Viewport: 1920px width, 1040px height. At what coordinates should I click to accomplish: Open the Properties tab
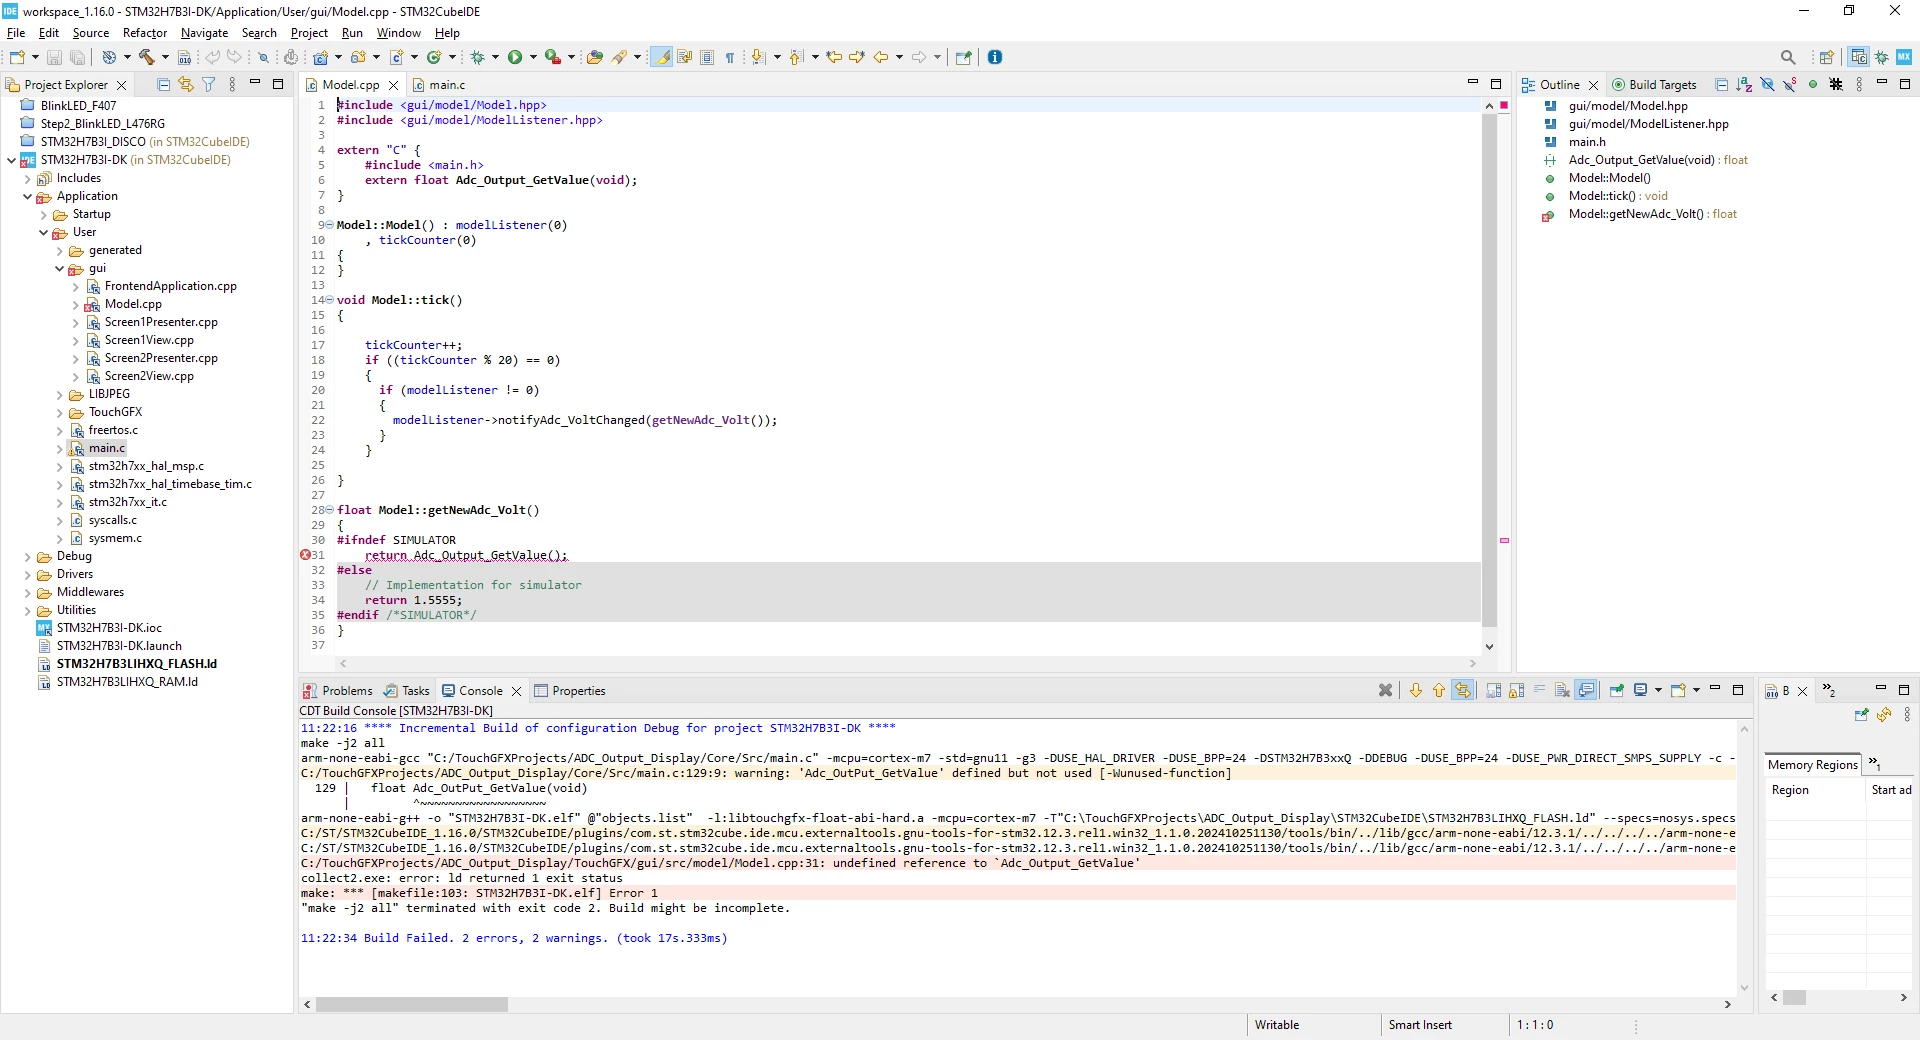[x=570, y=691]
